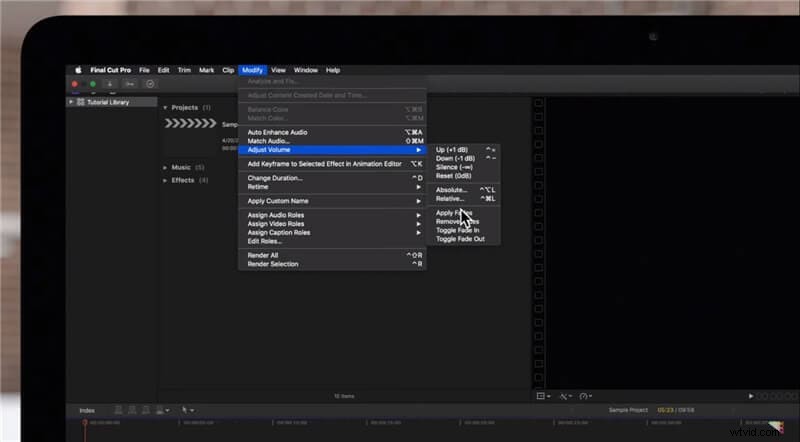Select the Sample Project chevron thumbnail
The image size is (800, 442).
pos(190,123)
